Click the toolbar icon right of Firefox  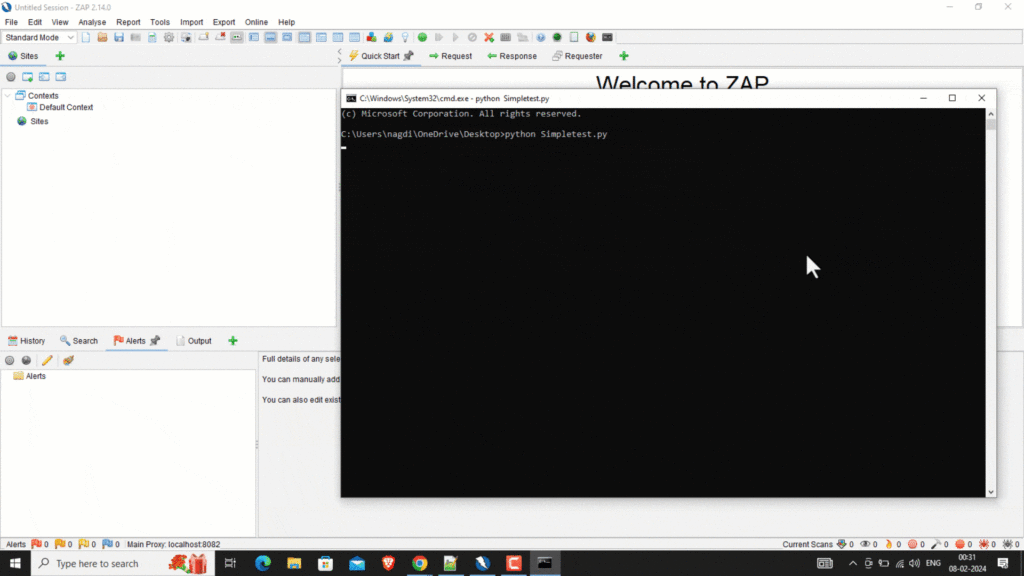point(607,37)
